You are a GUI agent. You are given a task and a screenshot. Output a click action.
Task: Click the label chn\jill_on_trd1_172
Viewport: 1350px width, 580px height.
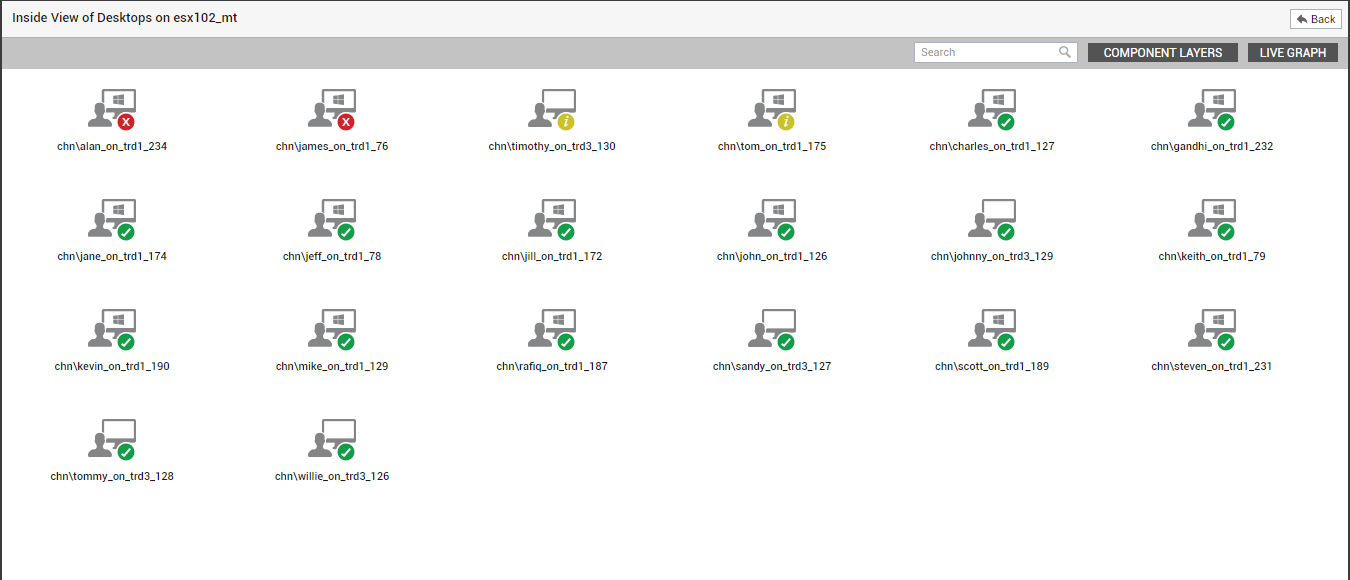click(x=552, y=256)
